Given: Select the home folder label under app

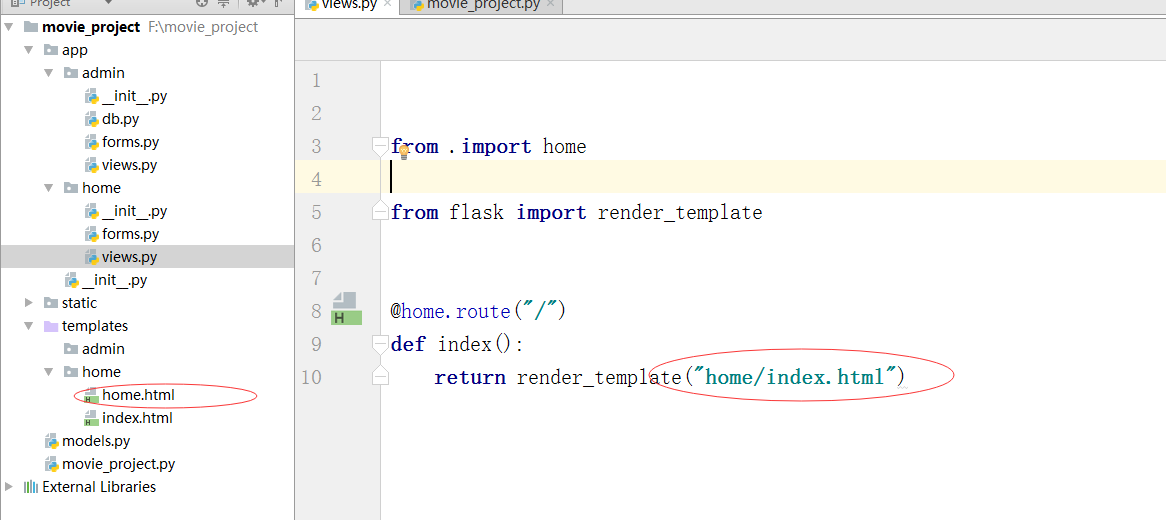Looking at the screenshot, I should coord(101,188).
